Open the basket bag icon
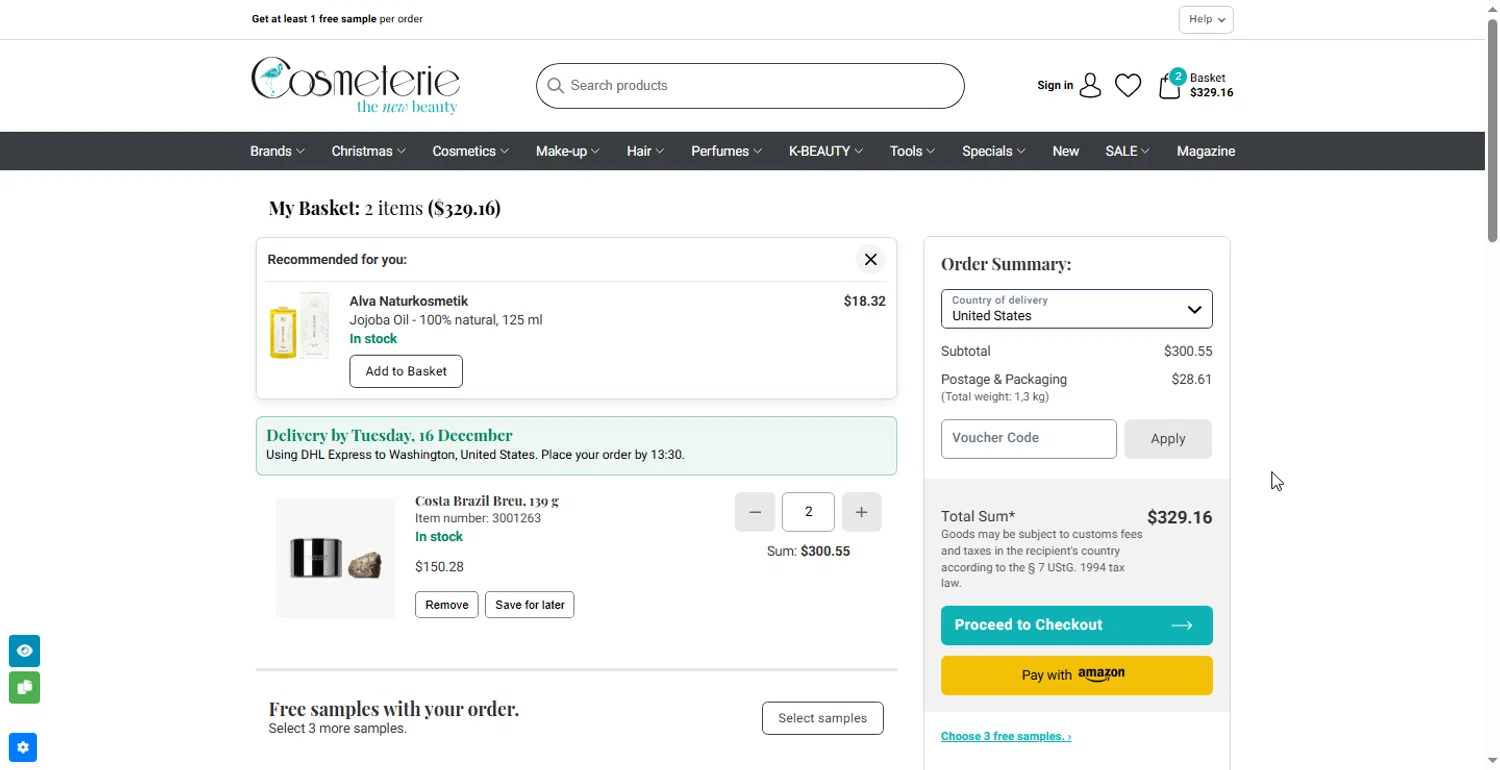Viewport: 1500px width, 770px height. point(1170,85)
